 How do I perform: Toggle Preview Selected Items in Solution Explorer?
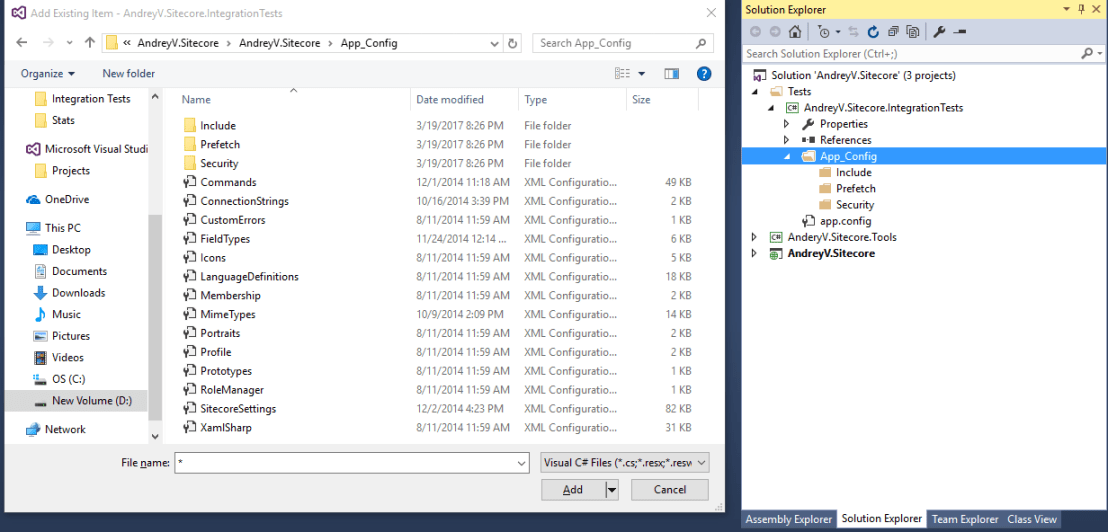click(x=959, y=31)
